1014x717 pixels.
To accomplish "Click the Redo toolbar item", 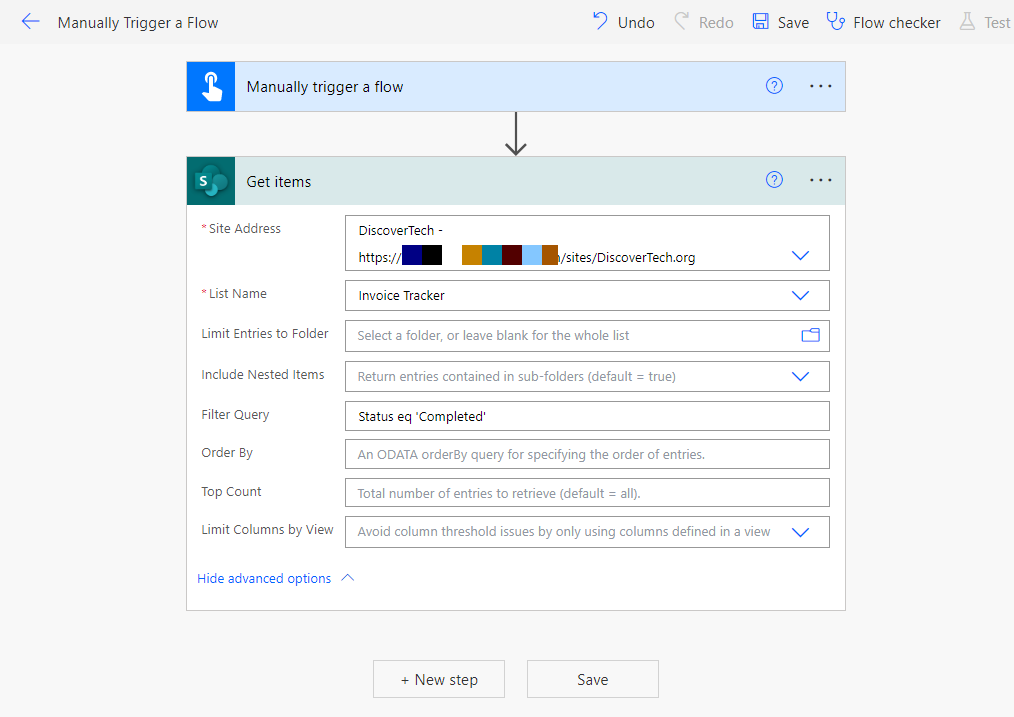I will [x=704, y=23].
